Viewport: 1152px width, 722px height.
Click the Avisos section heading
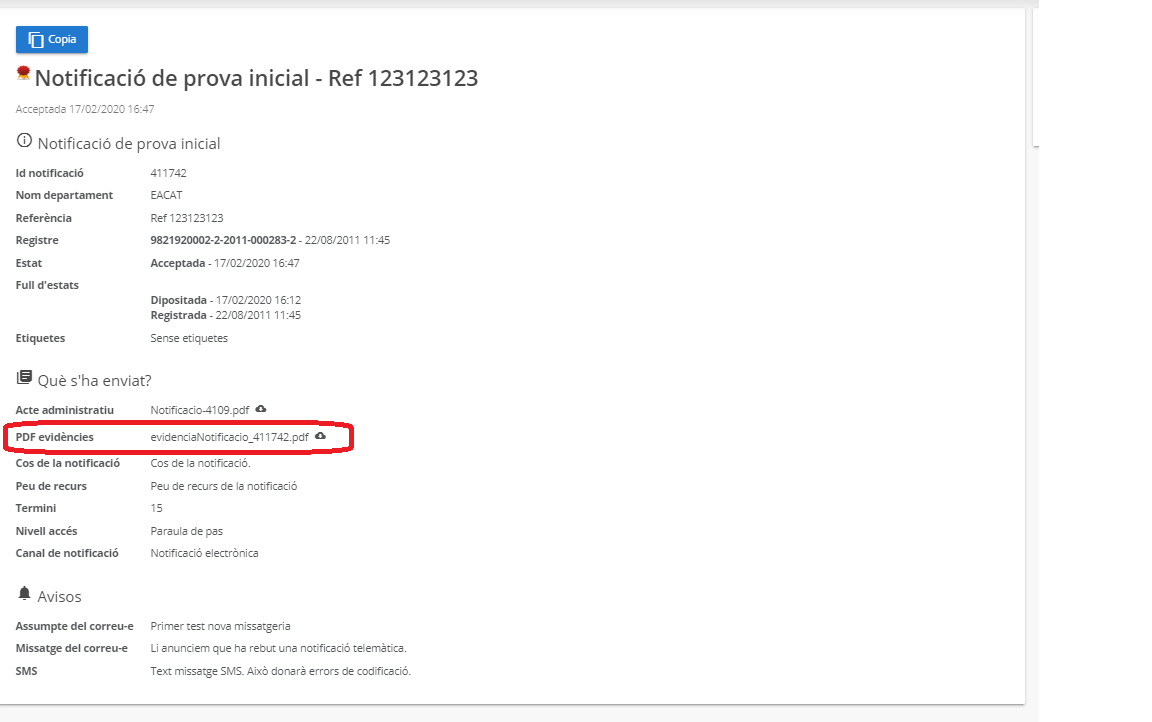coord(60,596)
